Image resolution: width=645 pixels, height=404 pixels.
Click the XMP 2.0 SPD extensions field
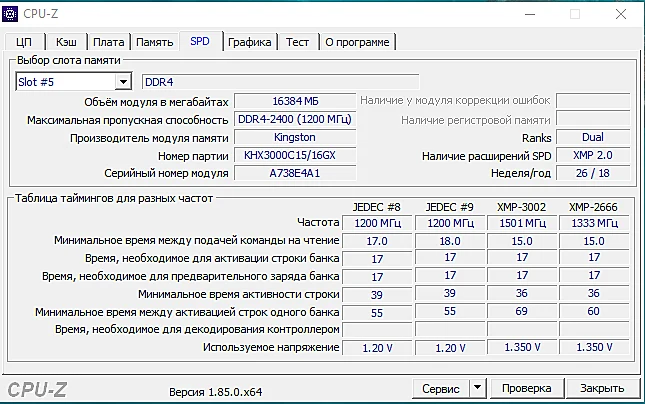593,155
